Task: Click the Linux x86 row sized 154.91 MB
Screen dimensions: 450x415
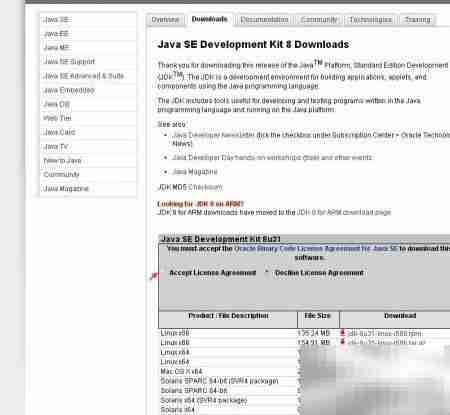Action: point(304,343)
